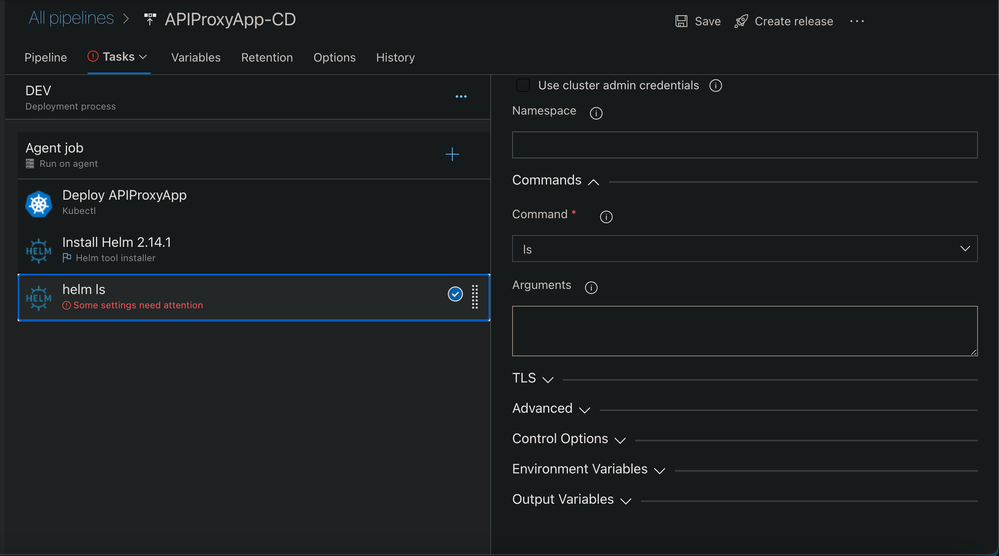Click the warning icon on Tasks tab
This screenshot has height=556, width=999.
pos(93,56)
